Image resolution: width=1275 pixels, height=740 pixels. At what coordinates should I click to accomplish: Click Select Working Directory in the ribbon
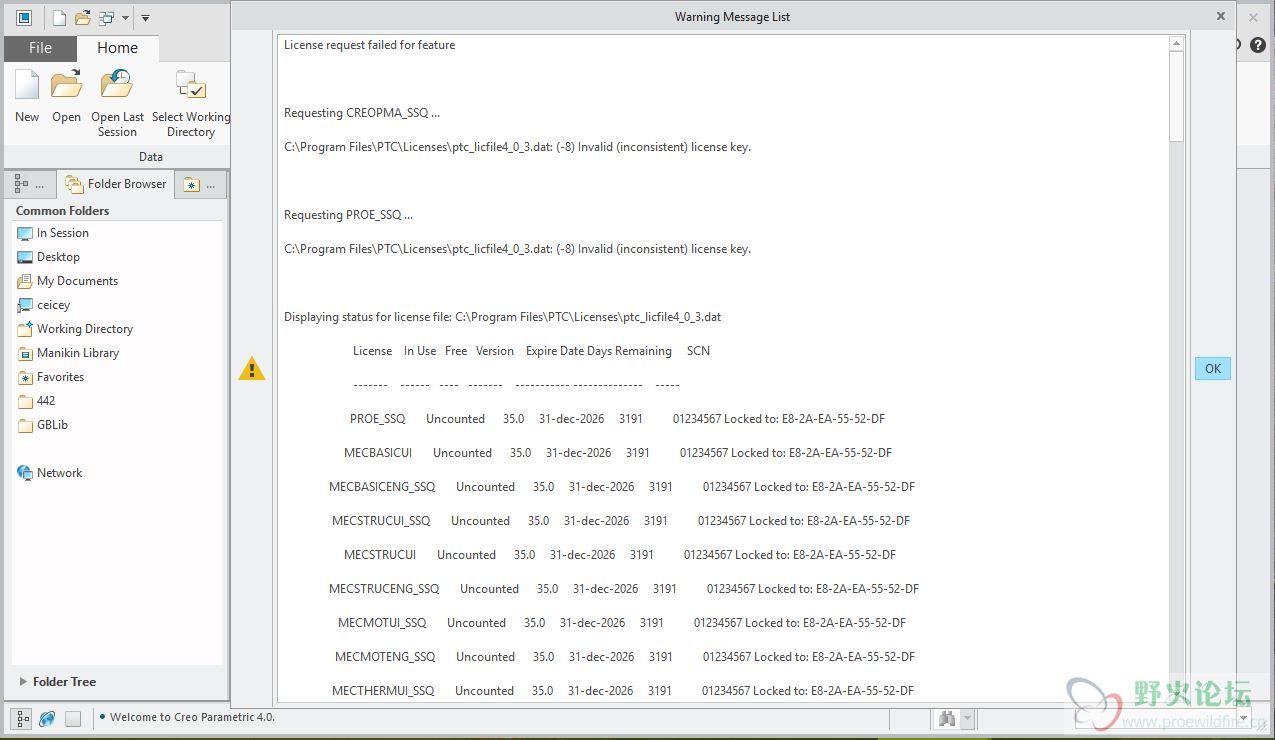pos(190,104)
